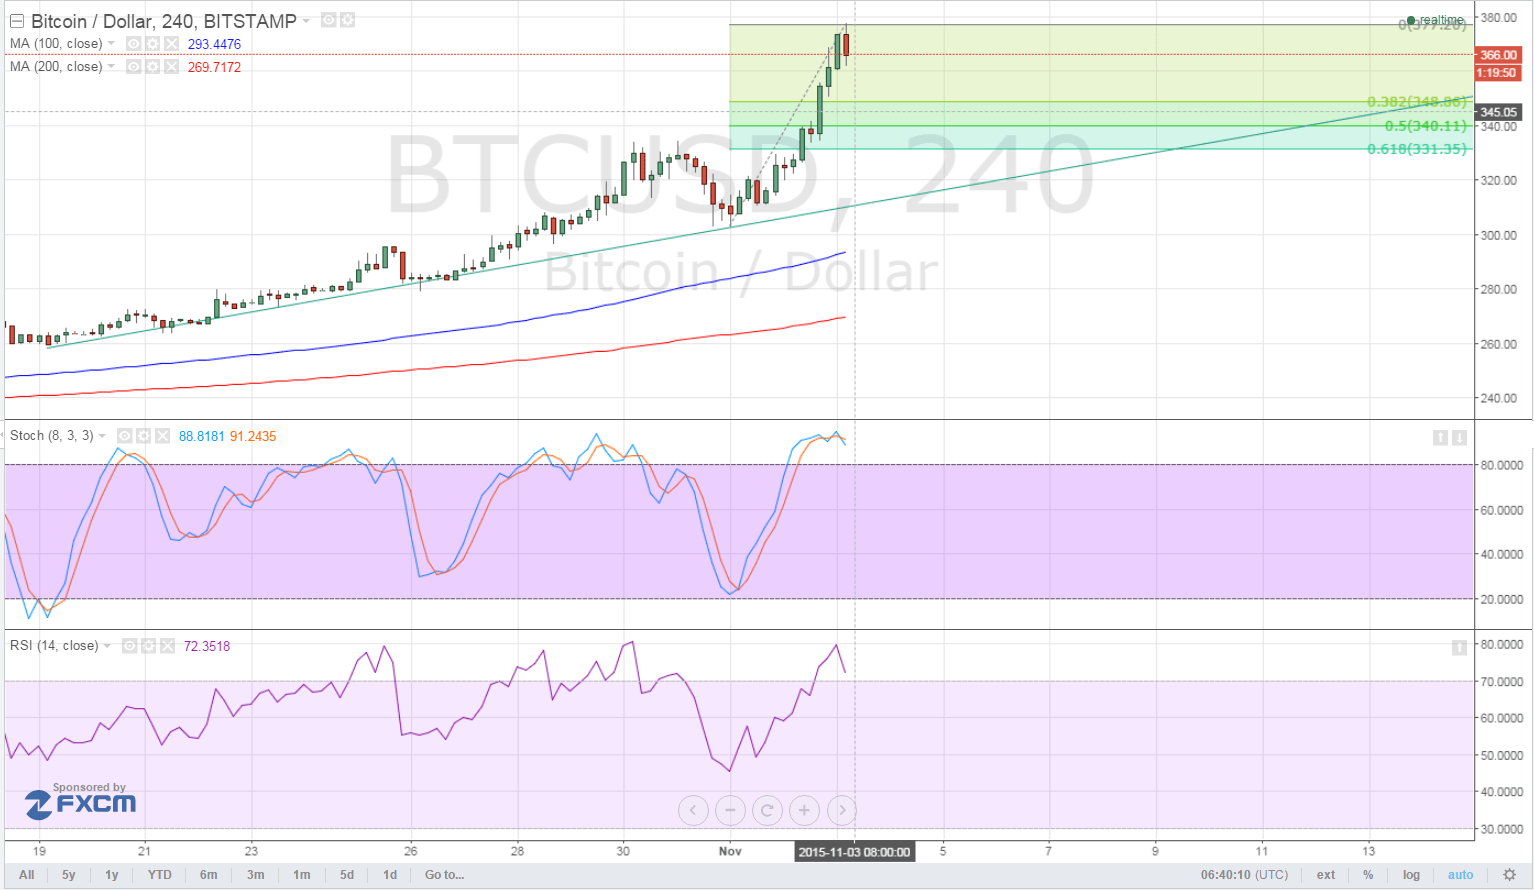The image size is (1534, 890).
Task: Open the Stoch indicator settings gear
Action: point(143,436)
